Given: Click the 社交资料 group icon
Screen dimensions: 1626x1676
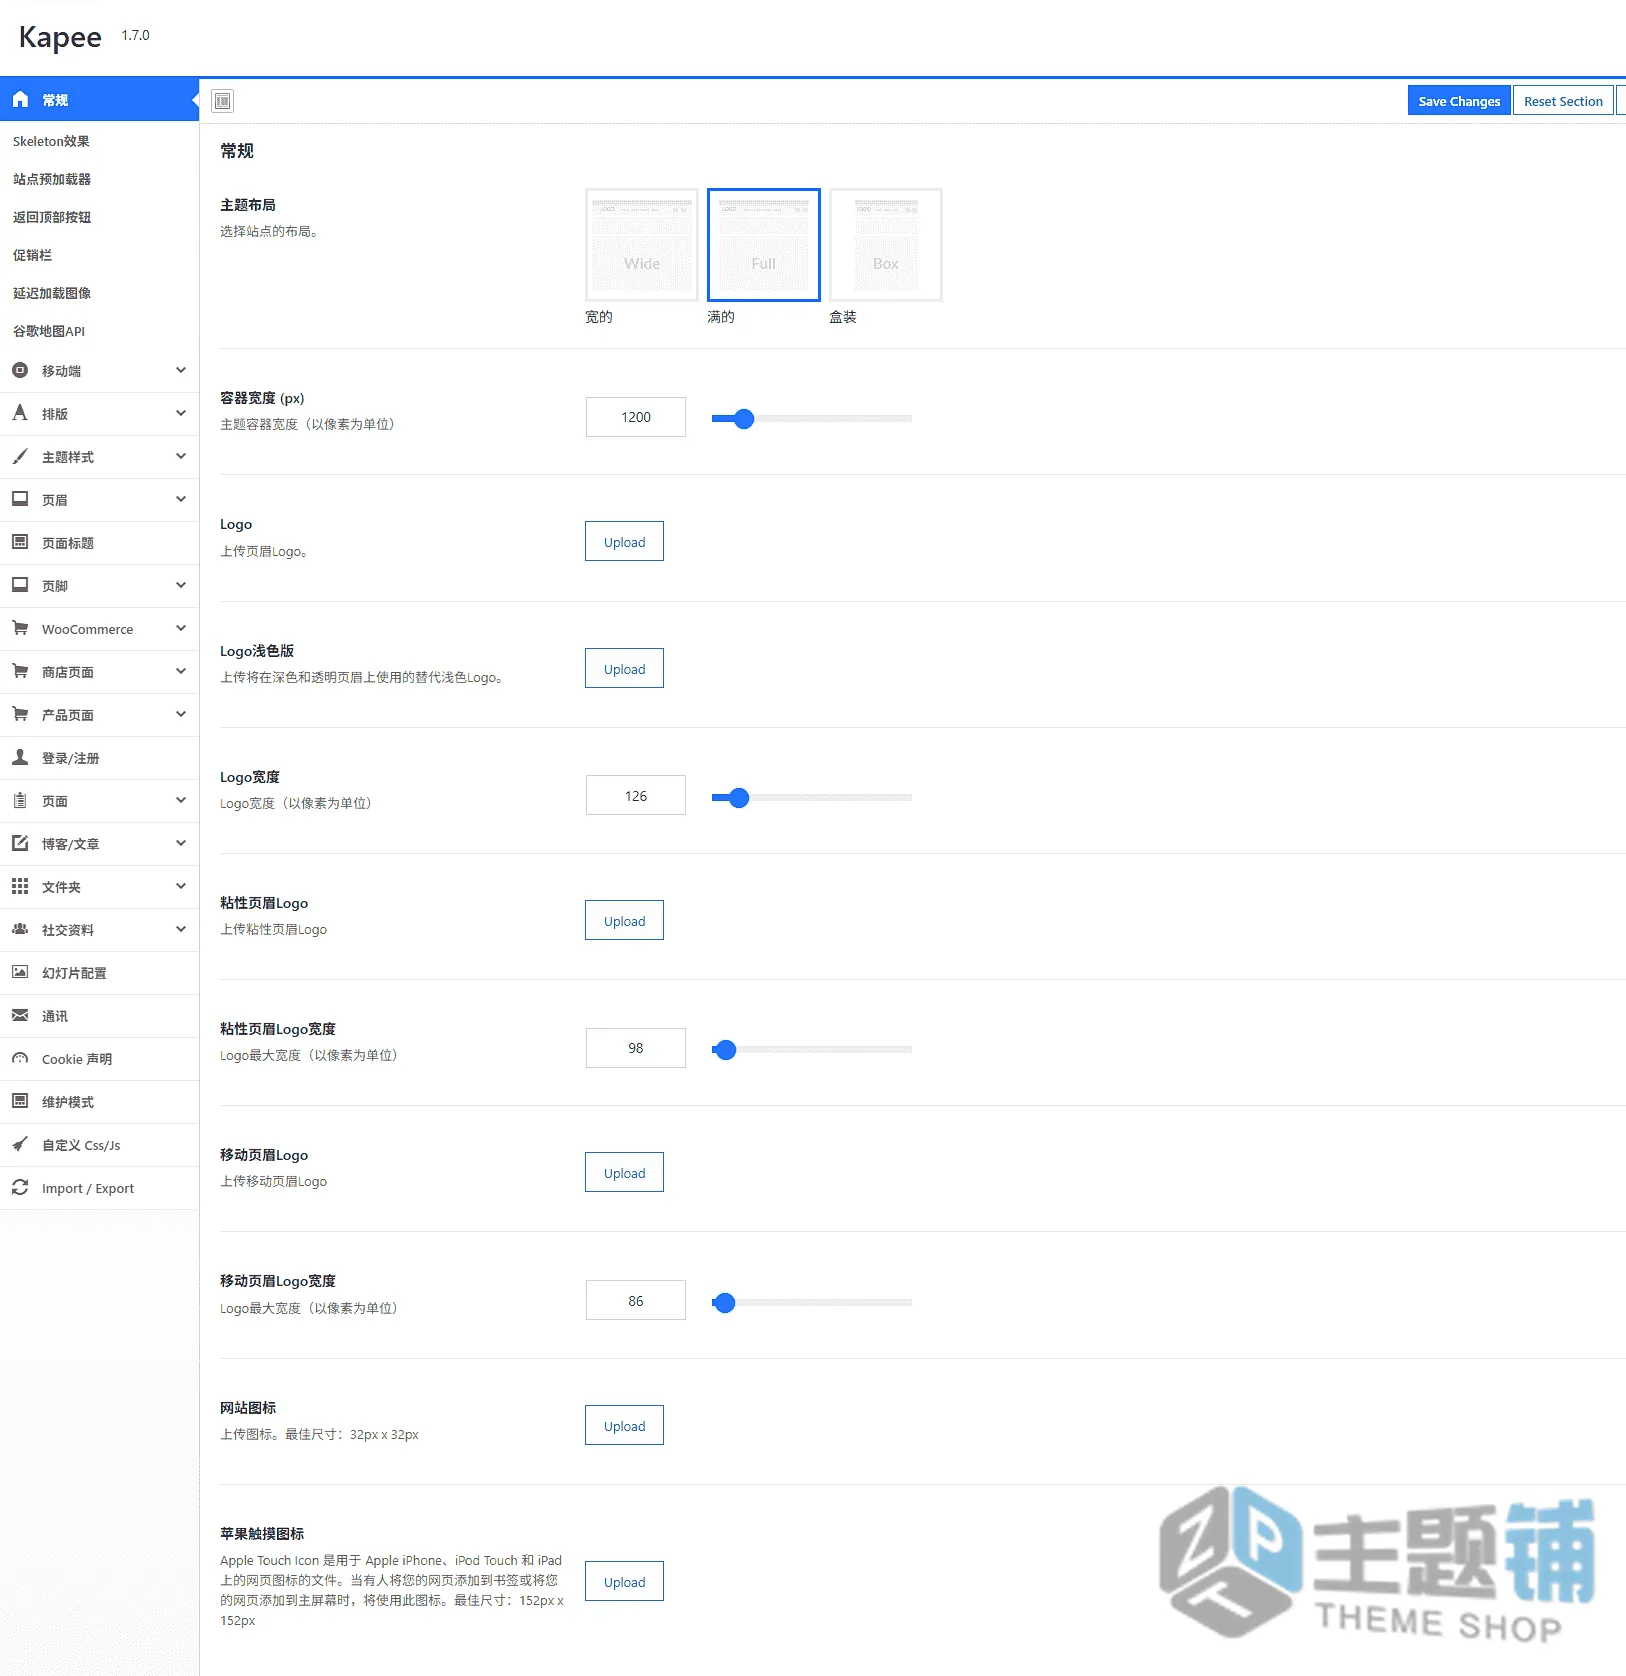Looking at the screenshot, I should 20,929.
